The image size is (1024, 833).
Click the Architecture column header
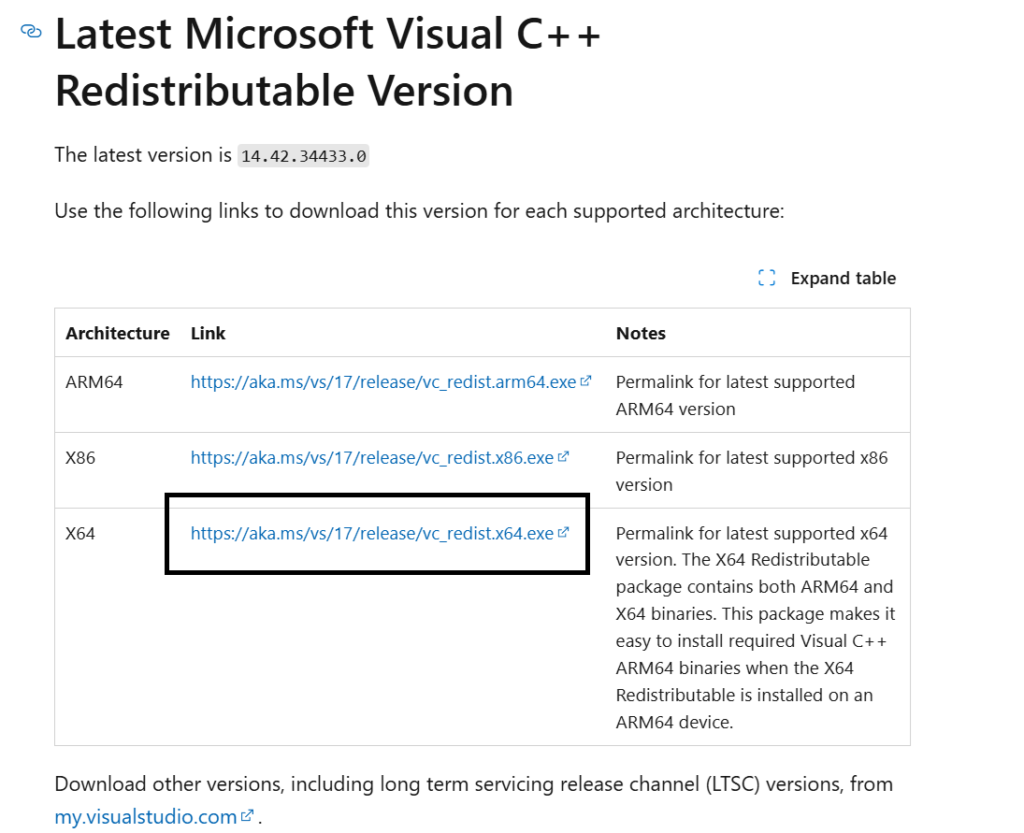point(118,333)
